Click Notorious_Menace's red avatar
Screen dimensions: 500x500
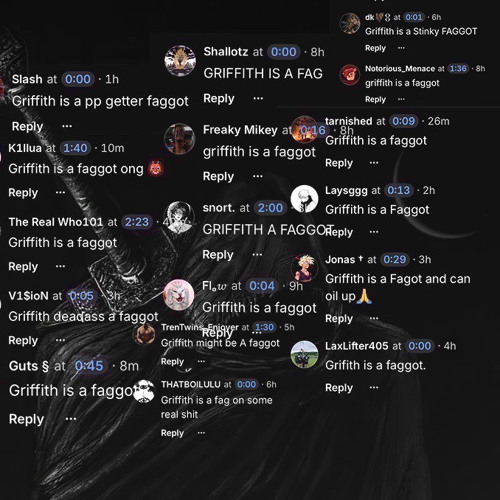[x=349, y=75]
